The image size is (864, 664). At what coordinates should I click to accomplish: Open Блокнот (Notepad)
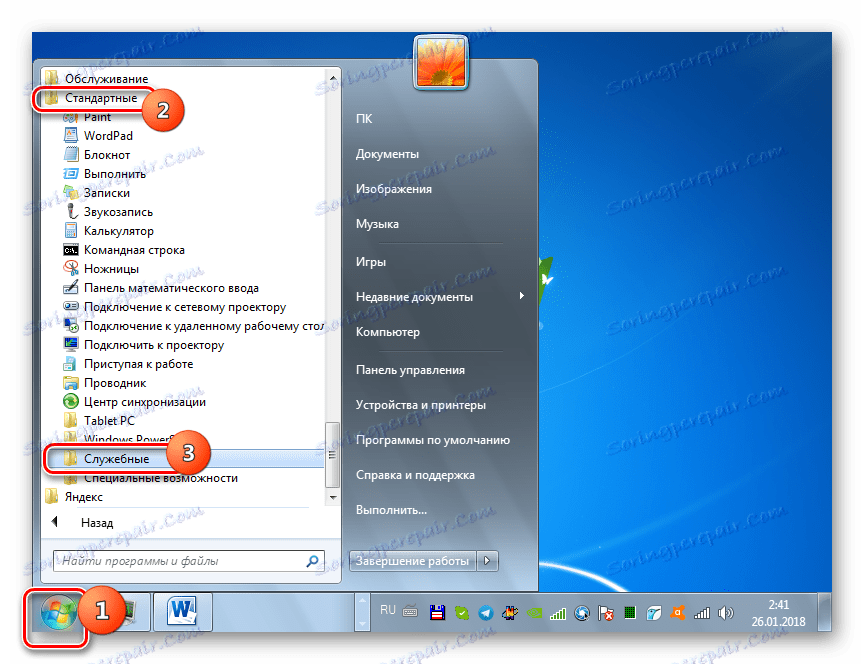click(107, 155)
